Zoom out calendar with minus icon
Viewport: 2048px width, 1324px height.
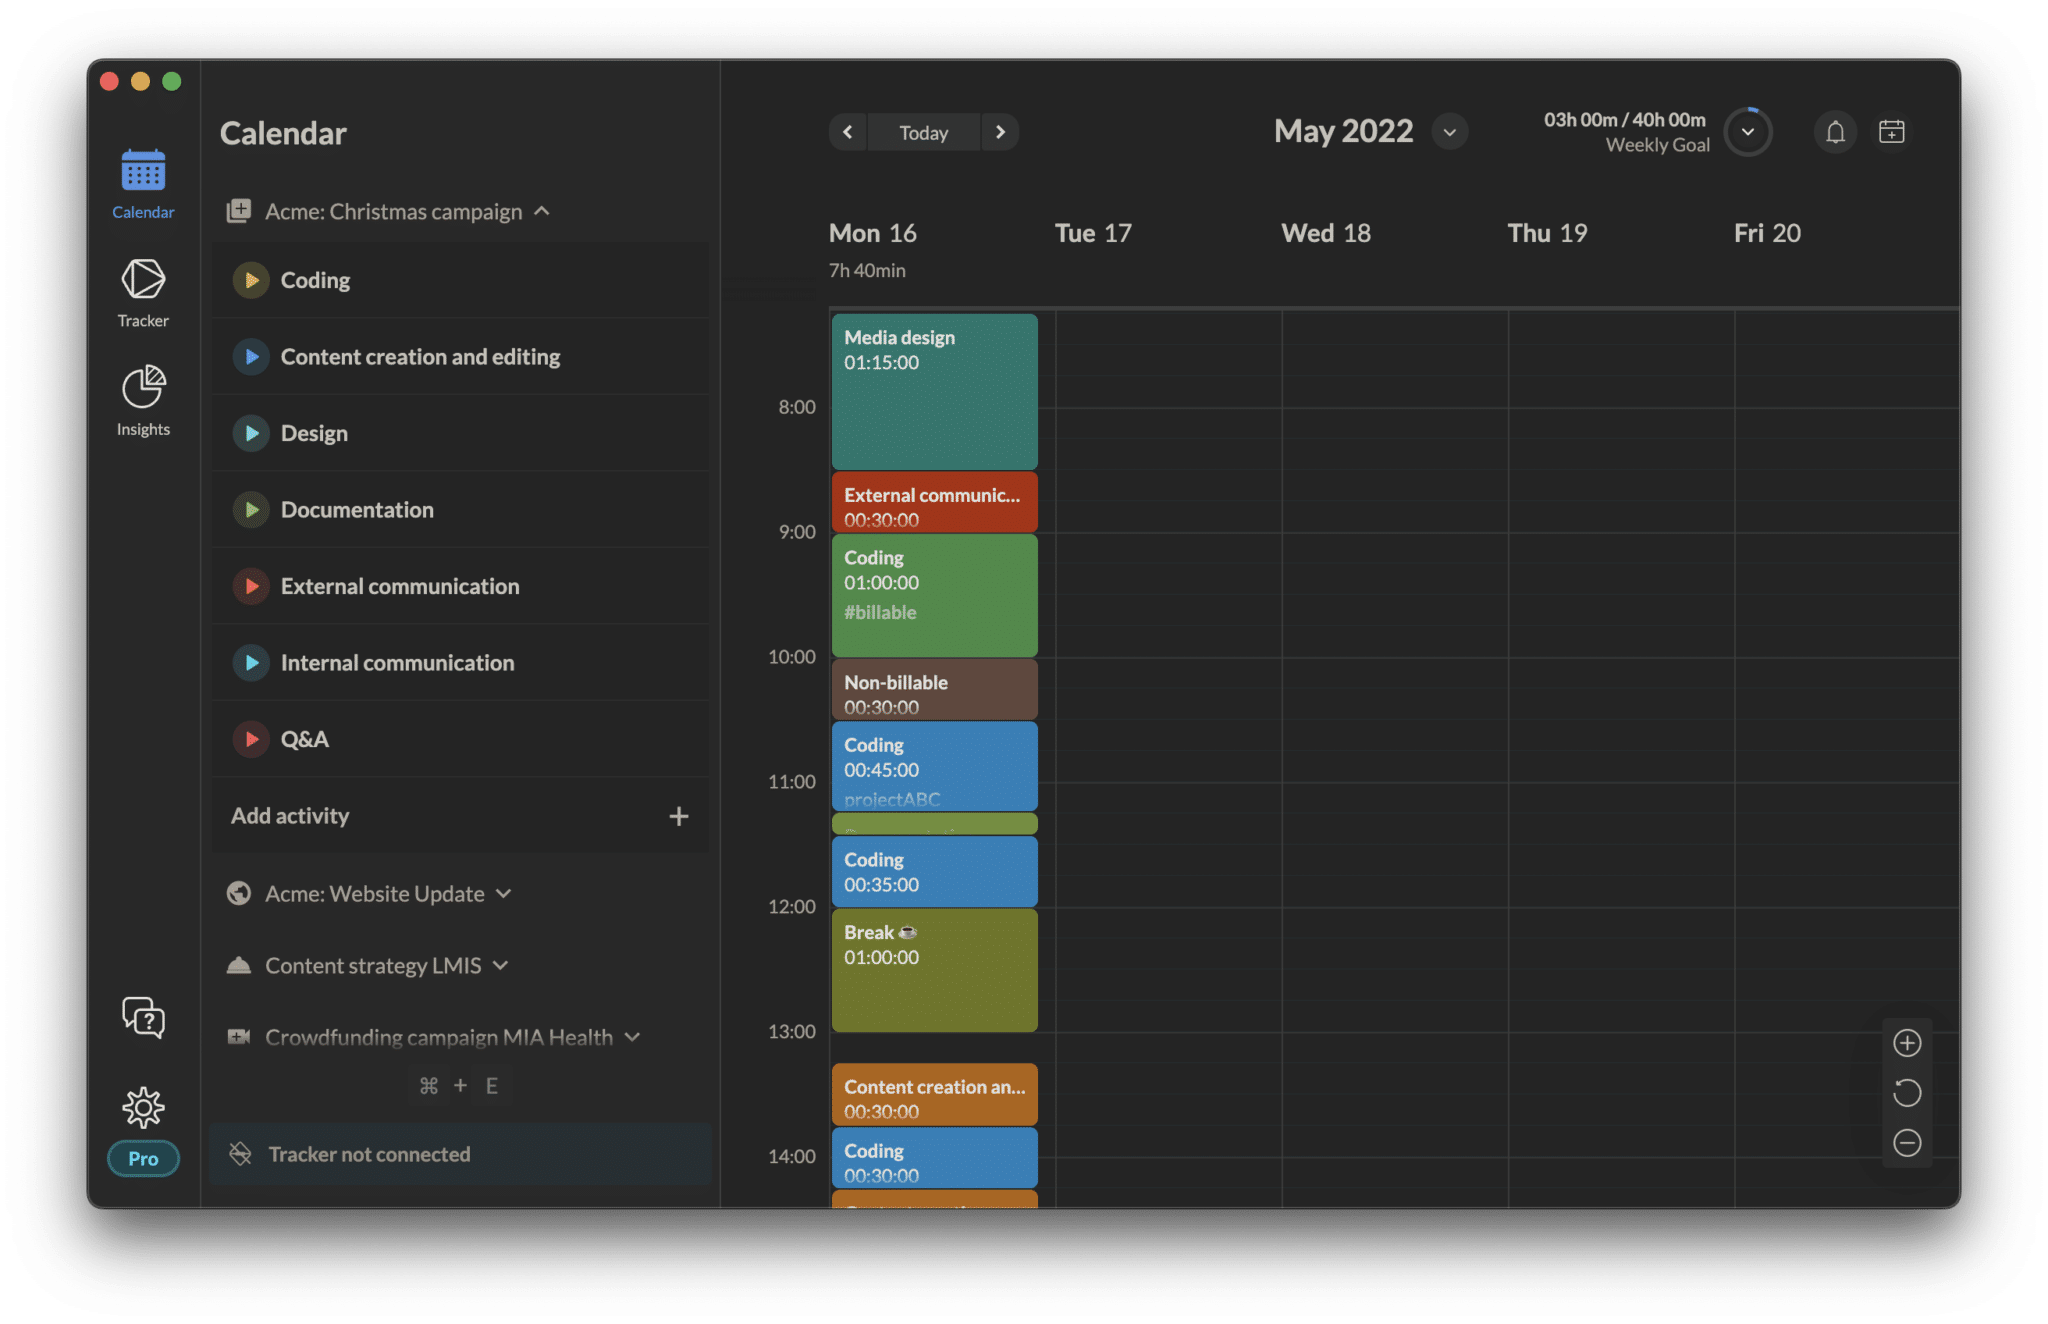click(1907, 1143)
